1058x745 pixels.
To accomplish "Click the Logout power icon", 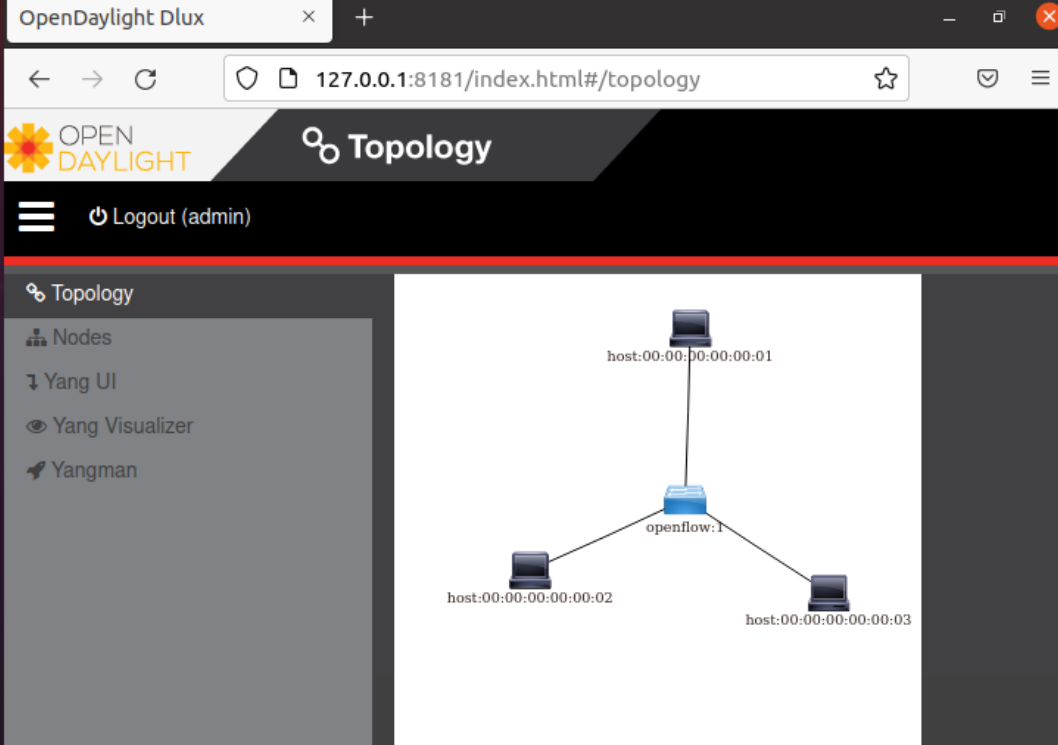I will (98, 216).
